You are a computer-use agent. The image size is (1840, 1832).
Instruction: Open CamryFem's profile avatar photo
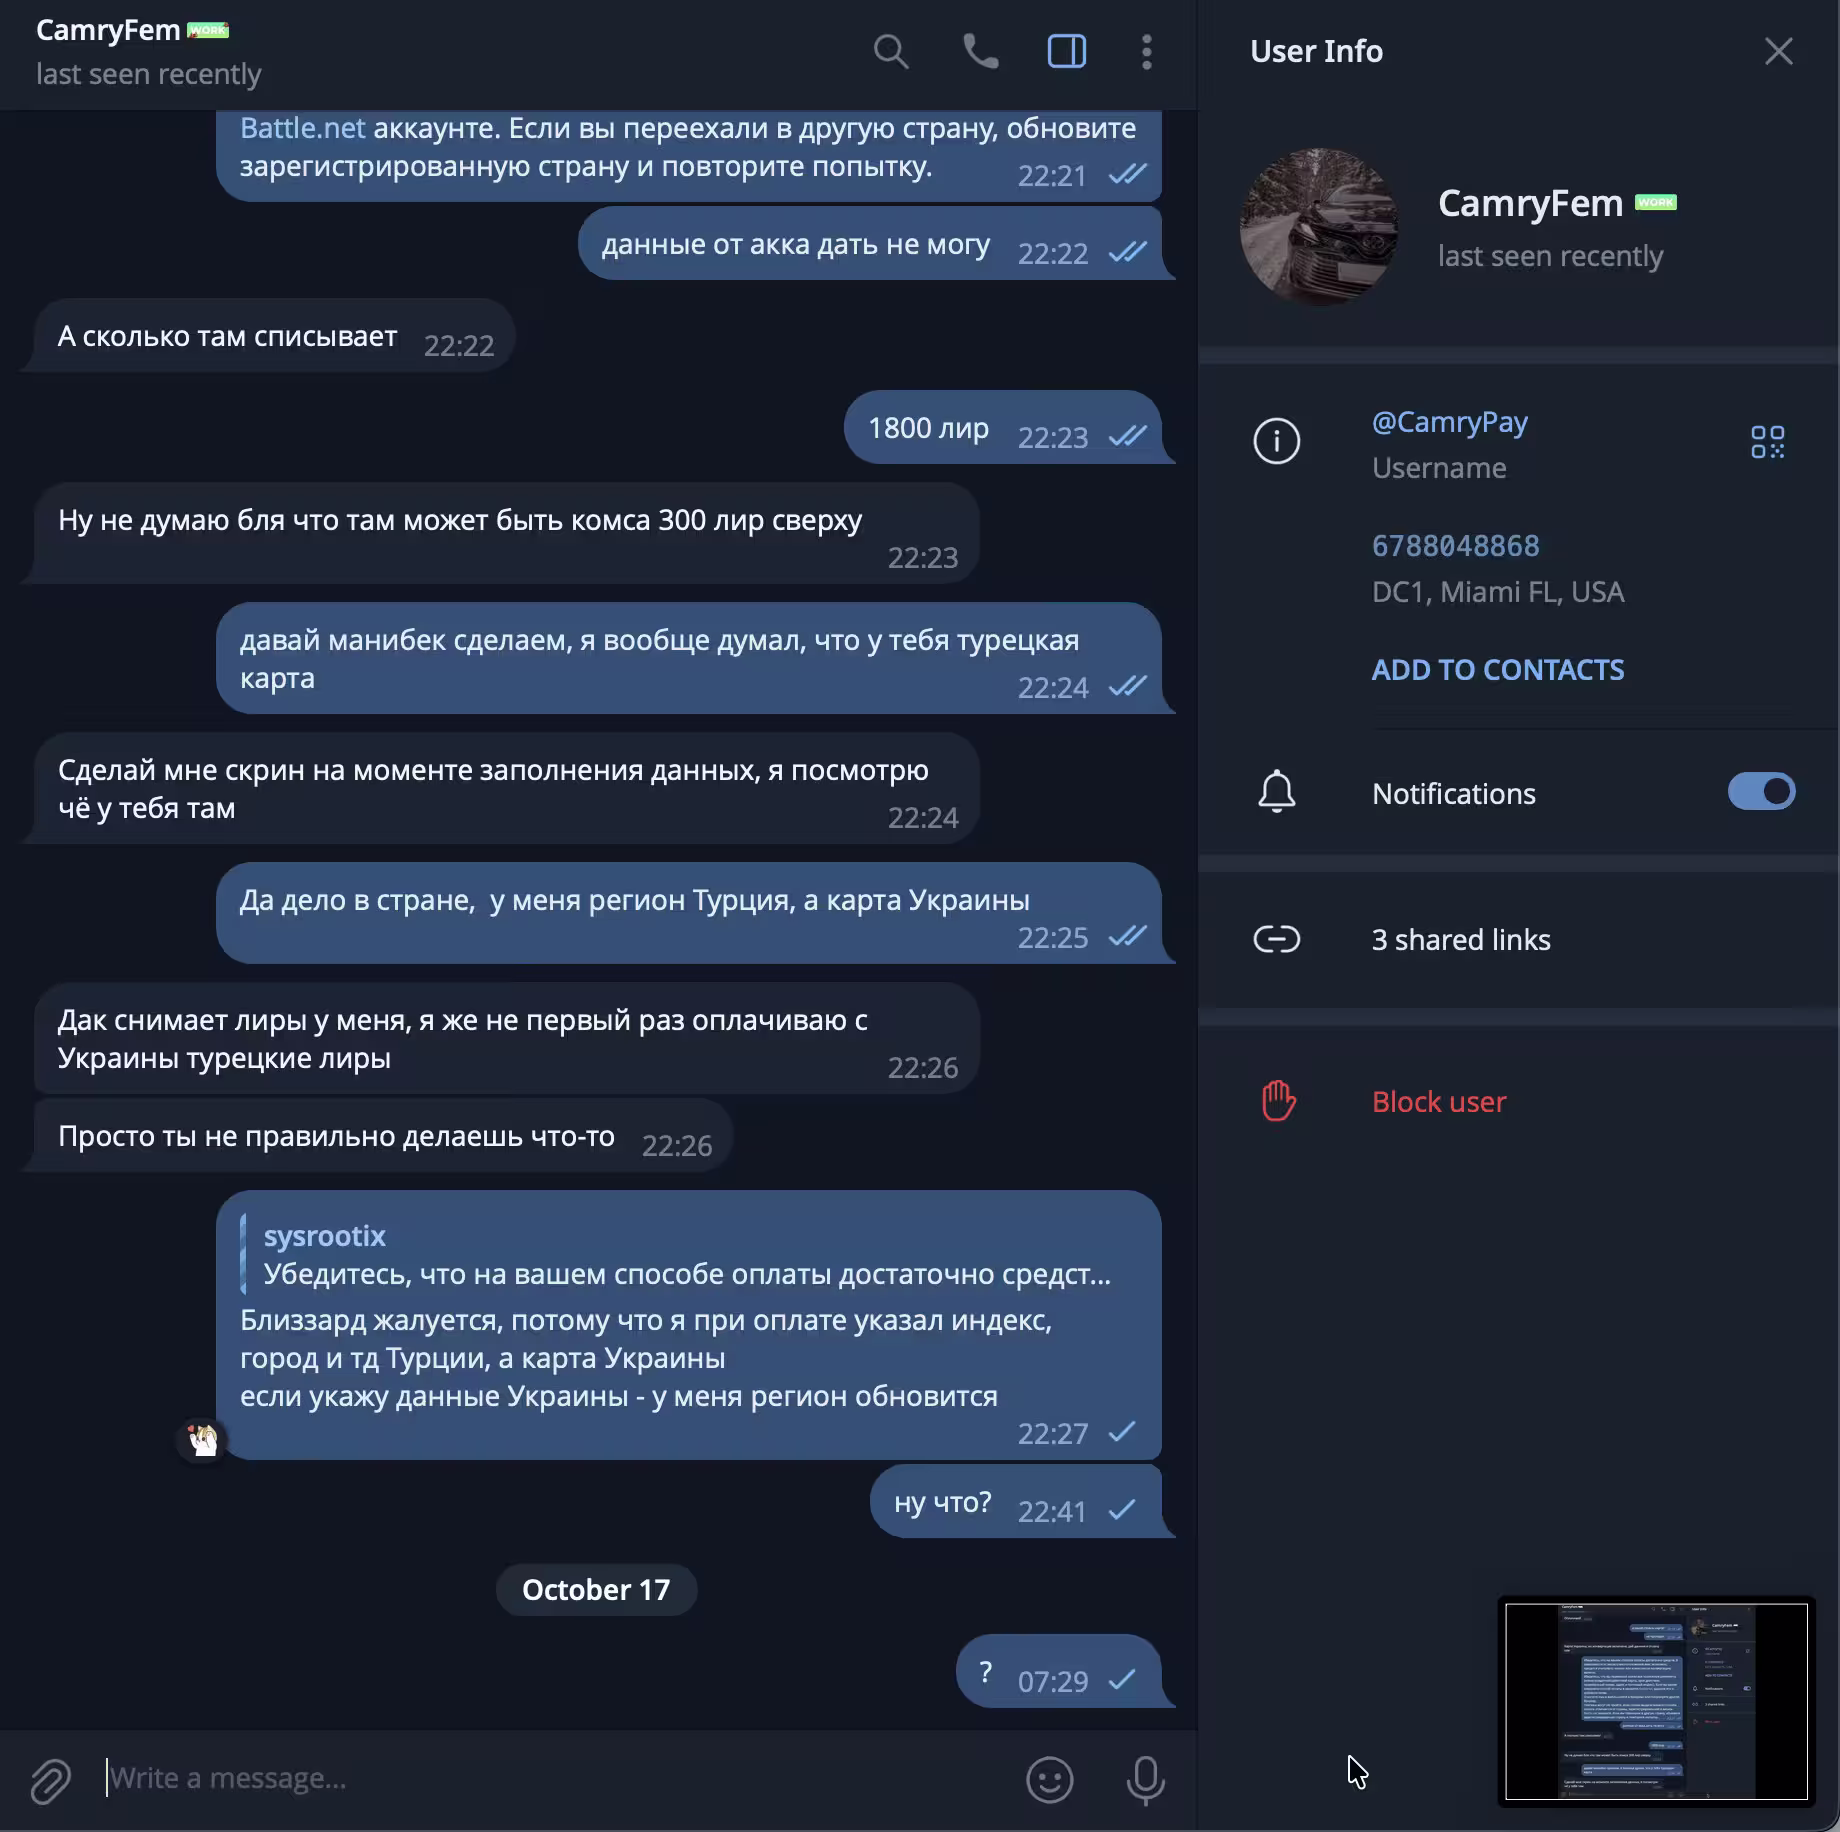(1318, 227)
